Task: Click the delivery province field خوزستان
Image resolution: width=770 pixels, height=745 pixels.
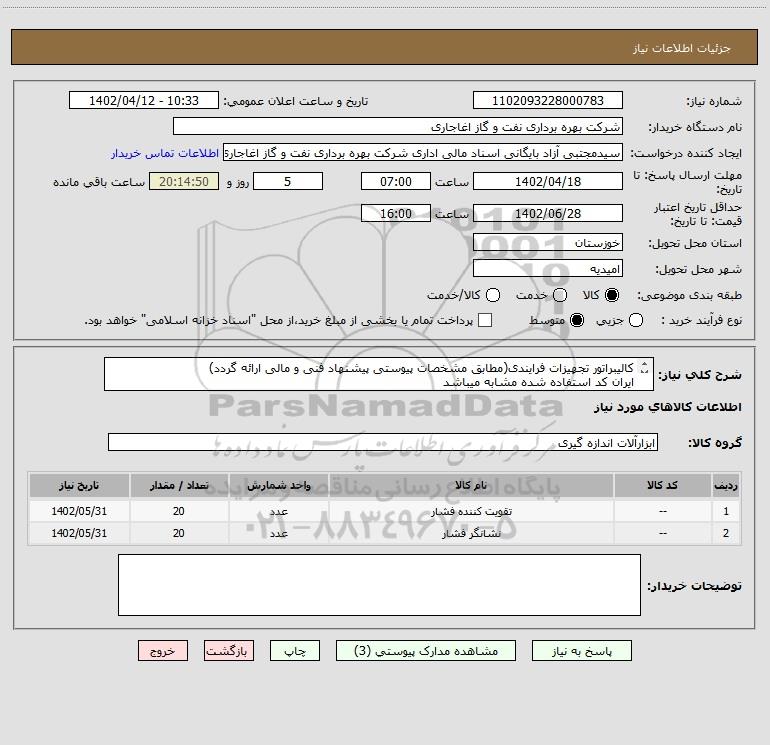Action: click(548, 242)
